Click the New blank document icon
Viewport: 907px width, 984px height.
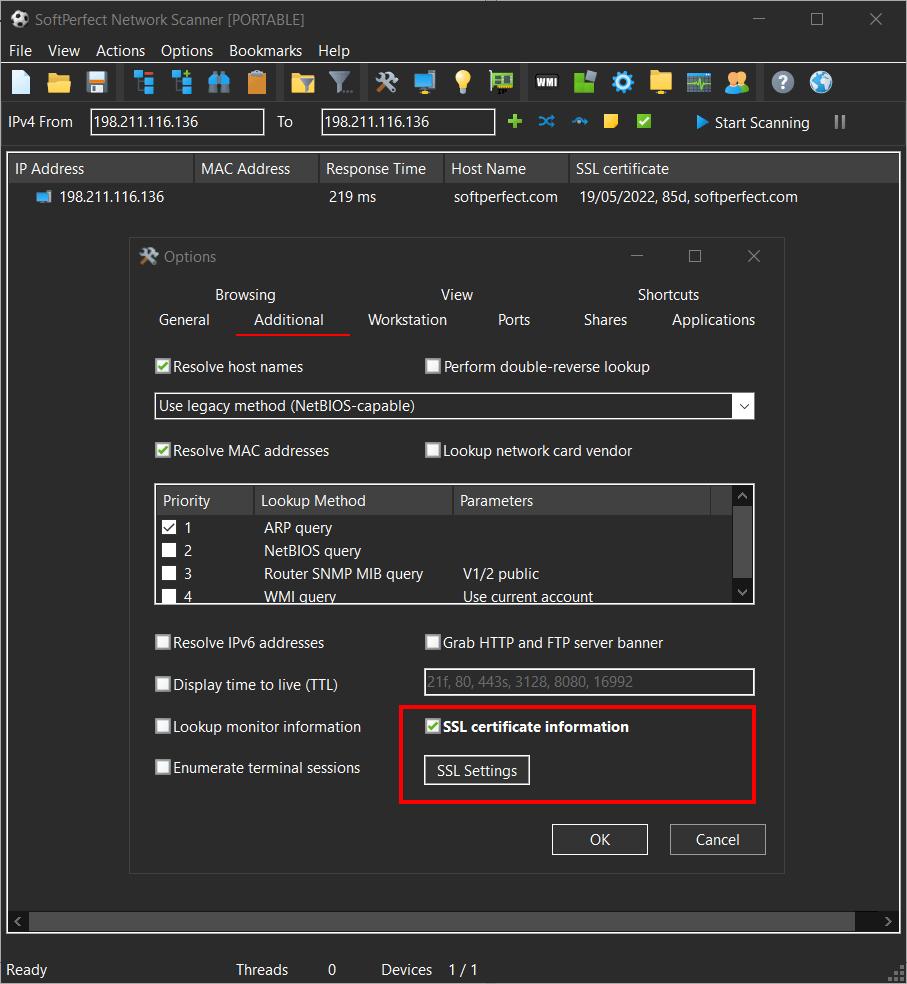[21, 82]
